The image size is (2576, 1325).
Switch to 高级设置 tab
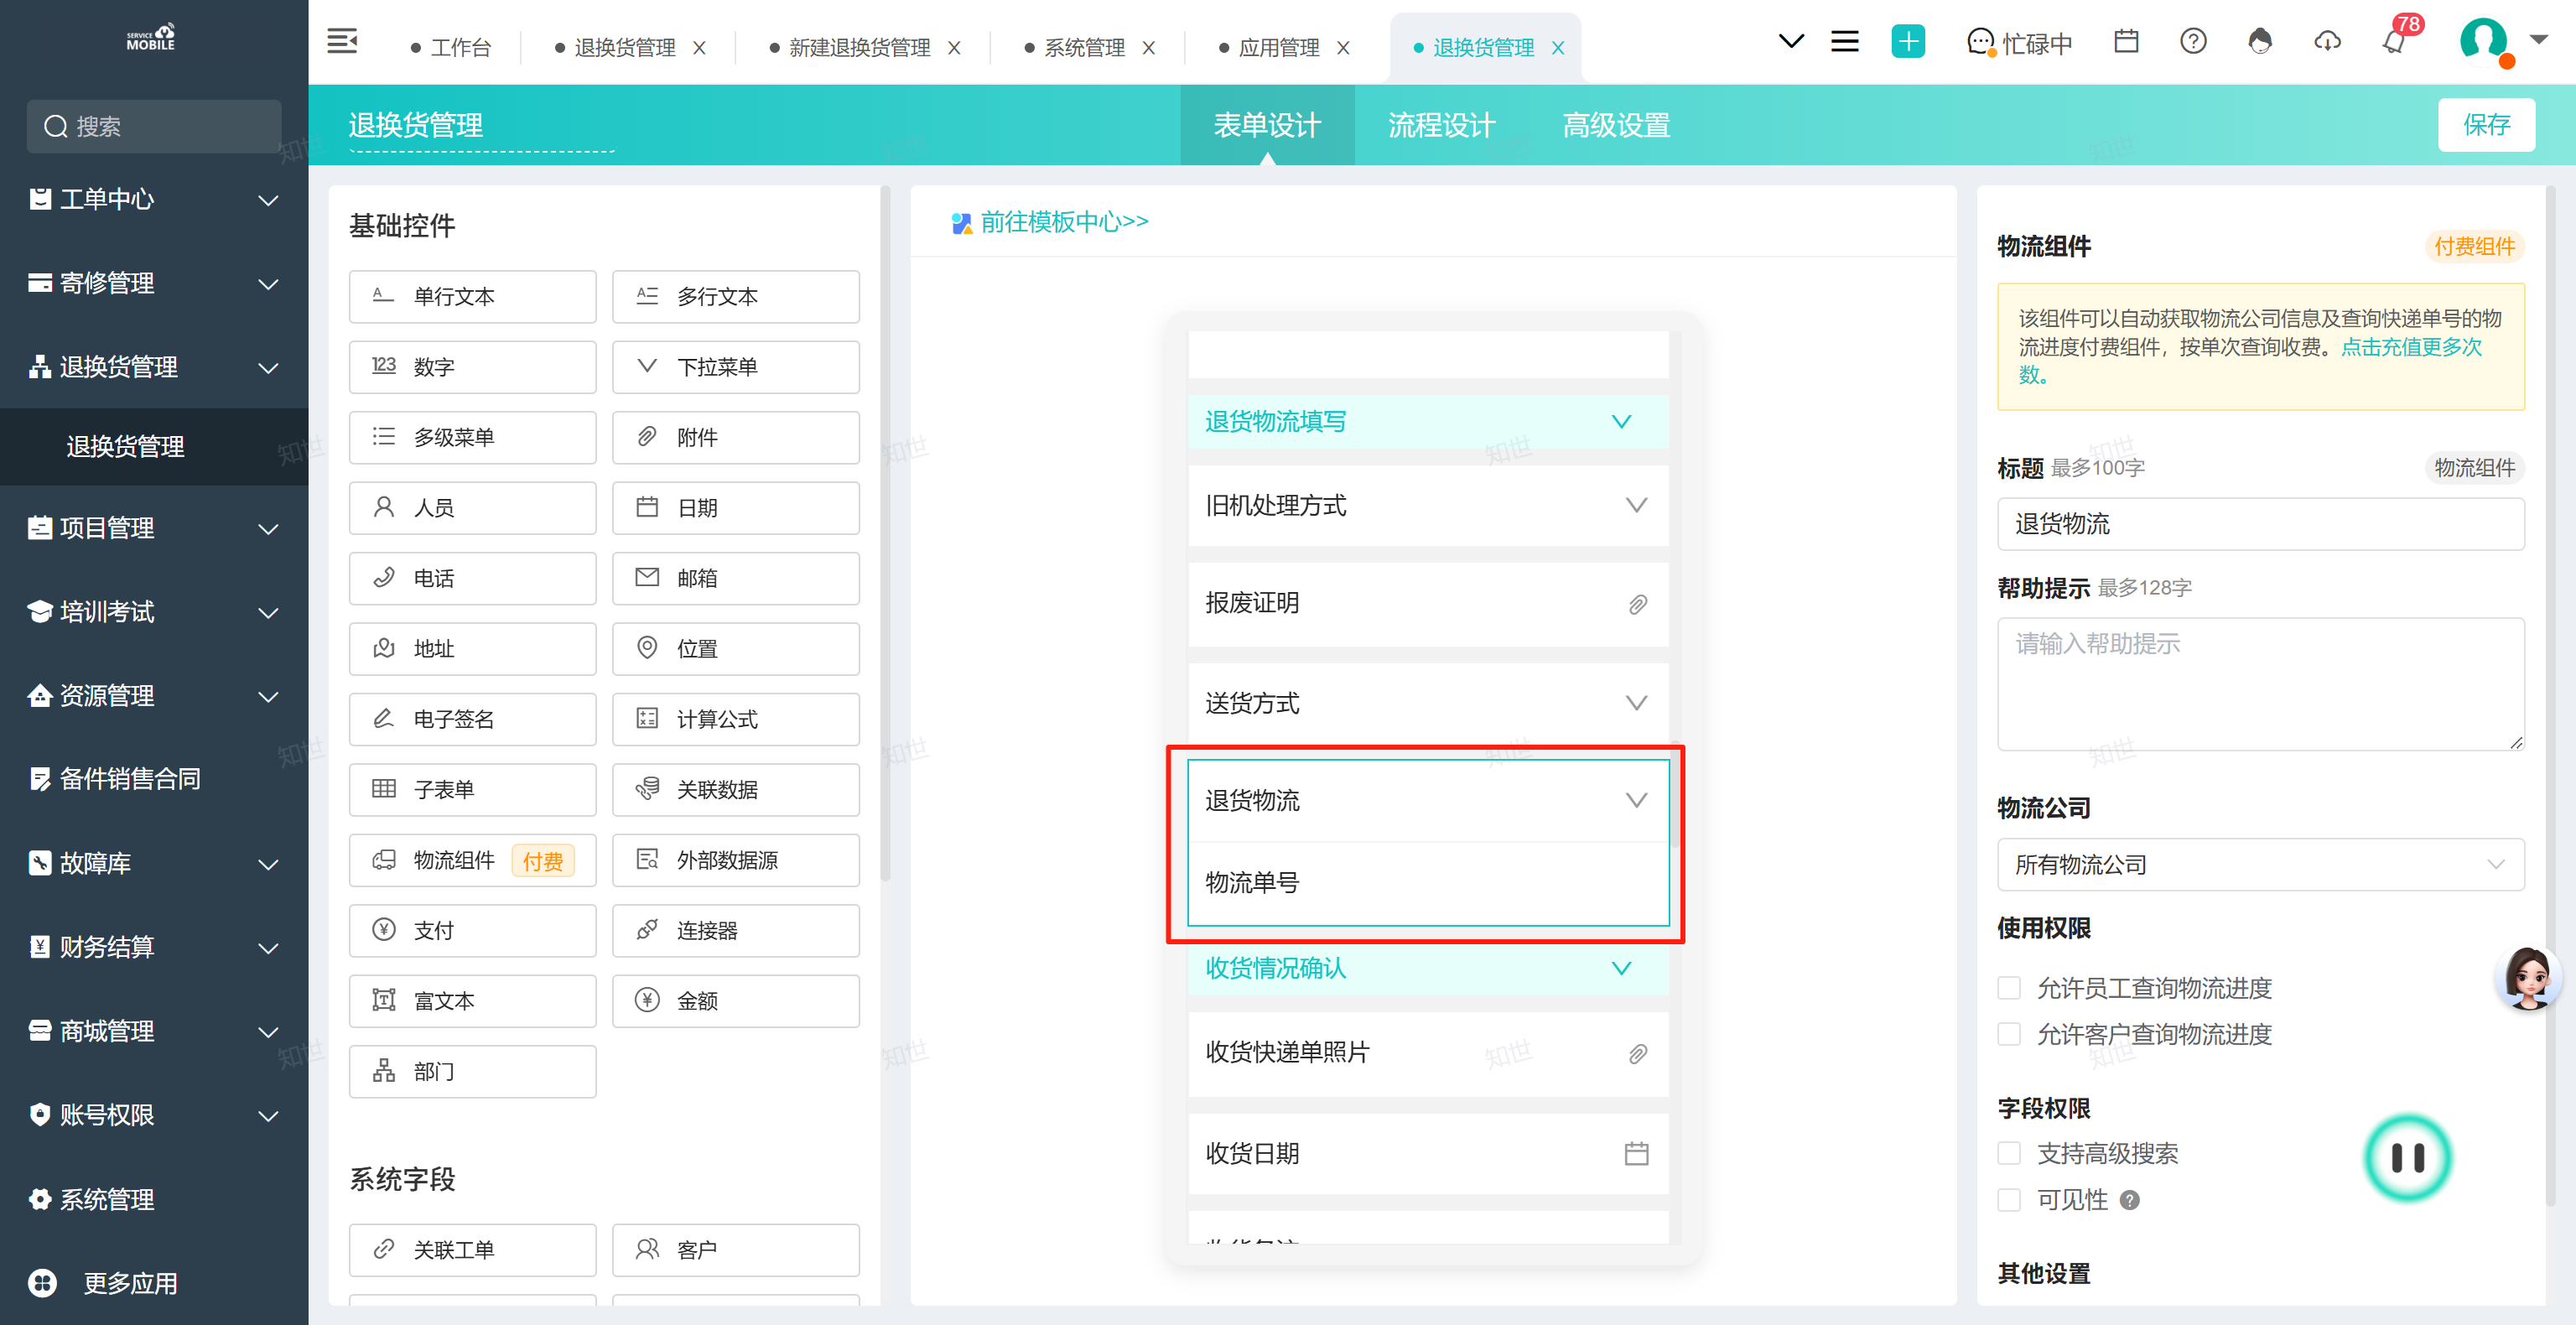click(1616, 125)
